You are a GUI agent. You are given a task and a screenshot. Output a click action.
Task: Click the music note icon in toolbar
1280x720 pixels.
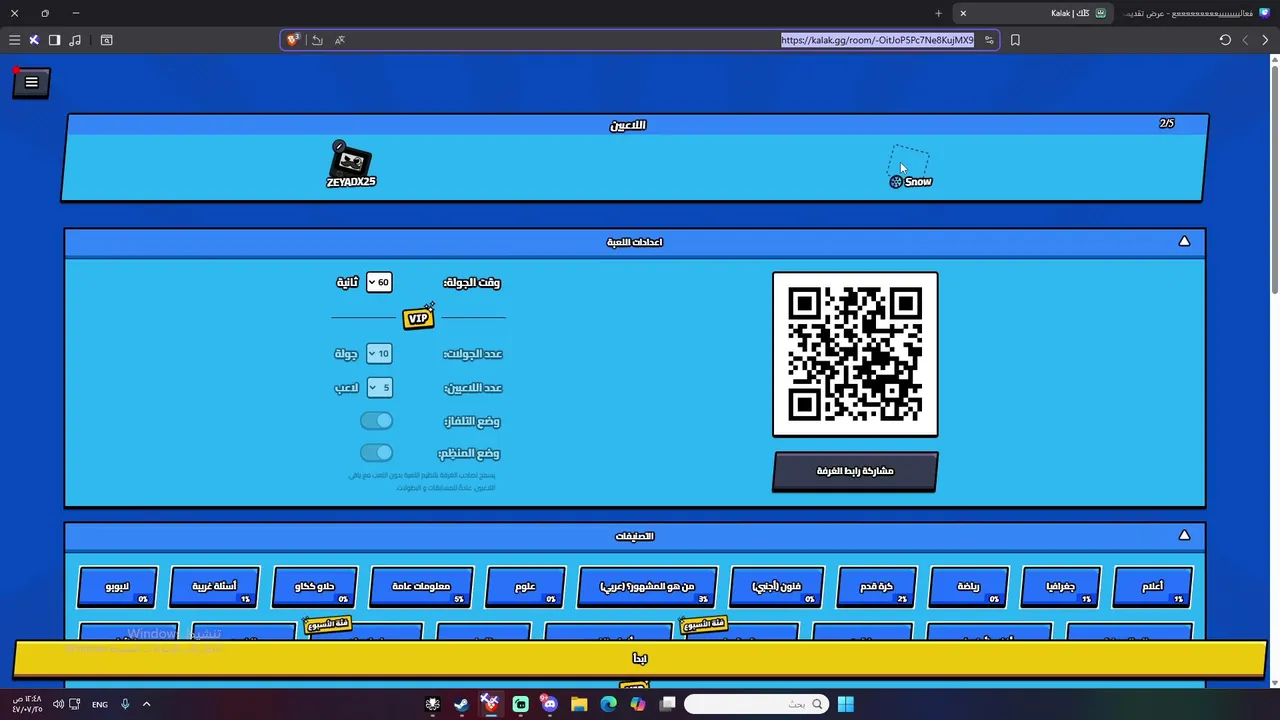75,40
